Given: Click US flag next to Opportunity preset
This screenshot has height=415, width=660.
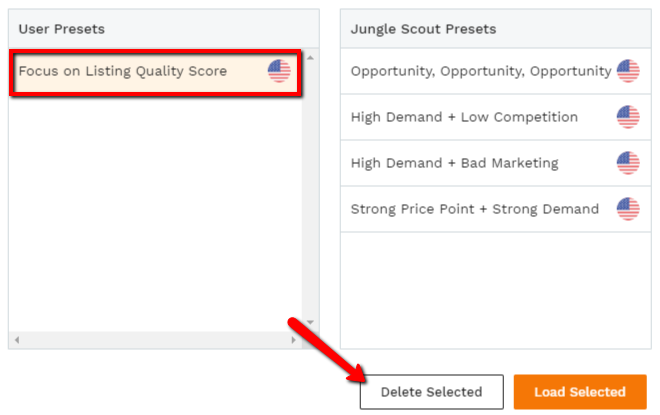Looking at the screenshot, I should click(628, 71).
